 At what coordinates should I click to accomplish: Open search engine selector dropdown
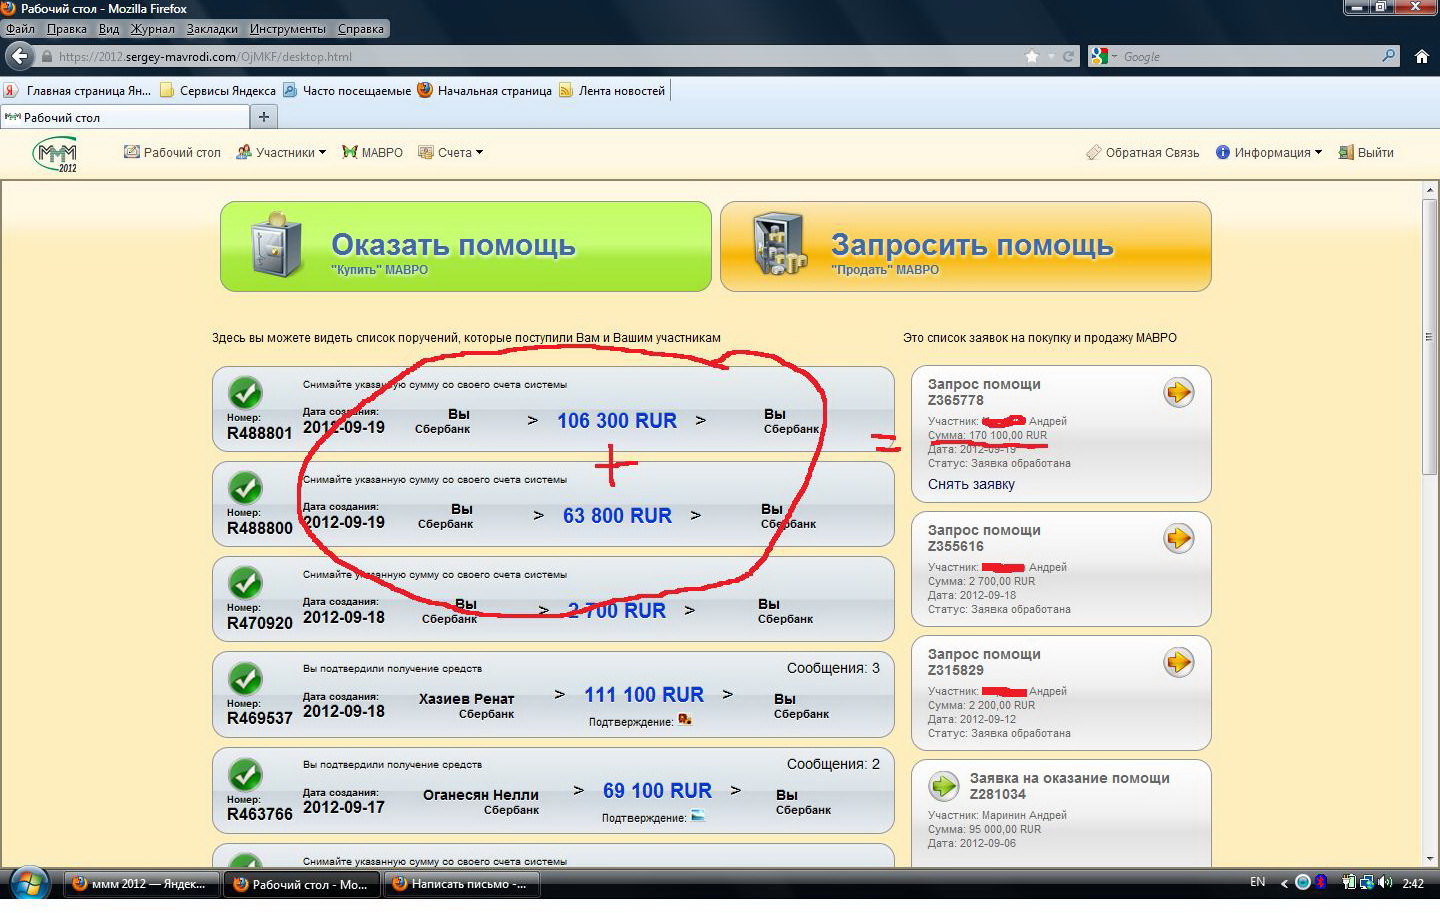[x=1104, y=57]
